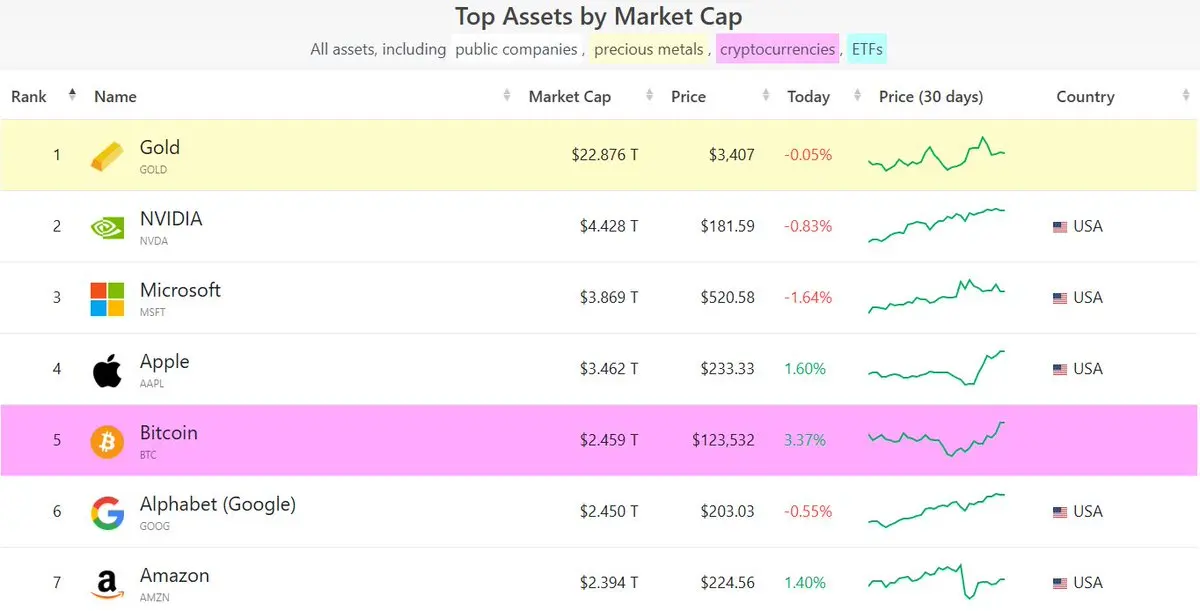Click Bitcoin daily change 3.37%
1200x611 pixels.
(x=805, y=441)
